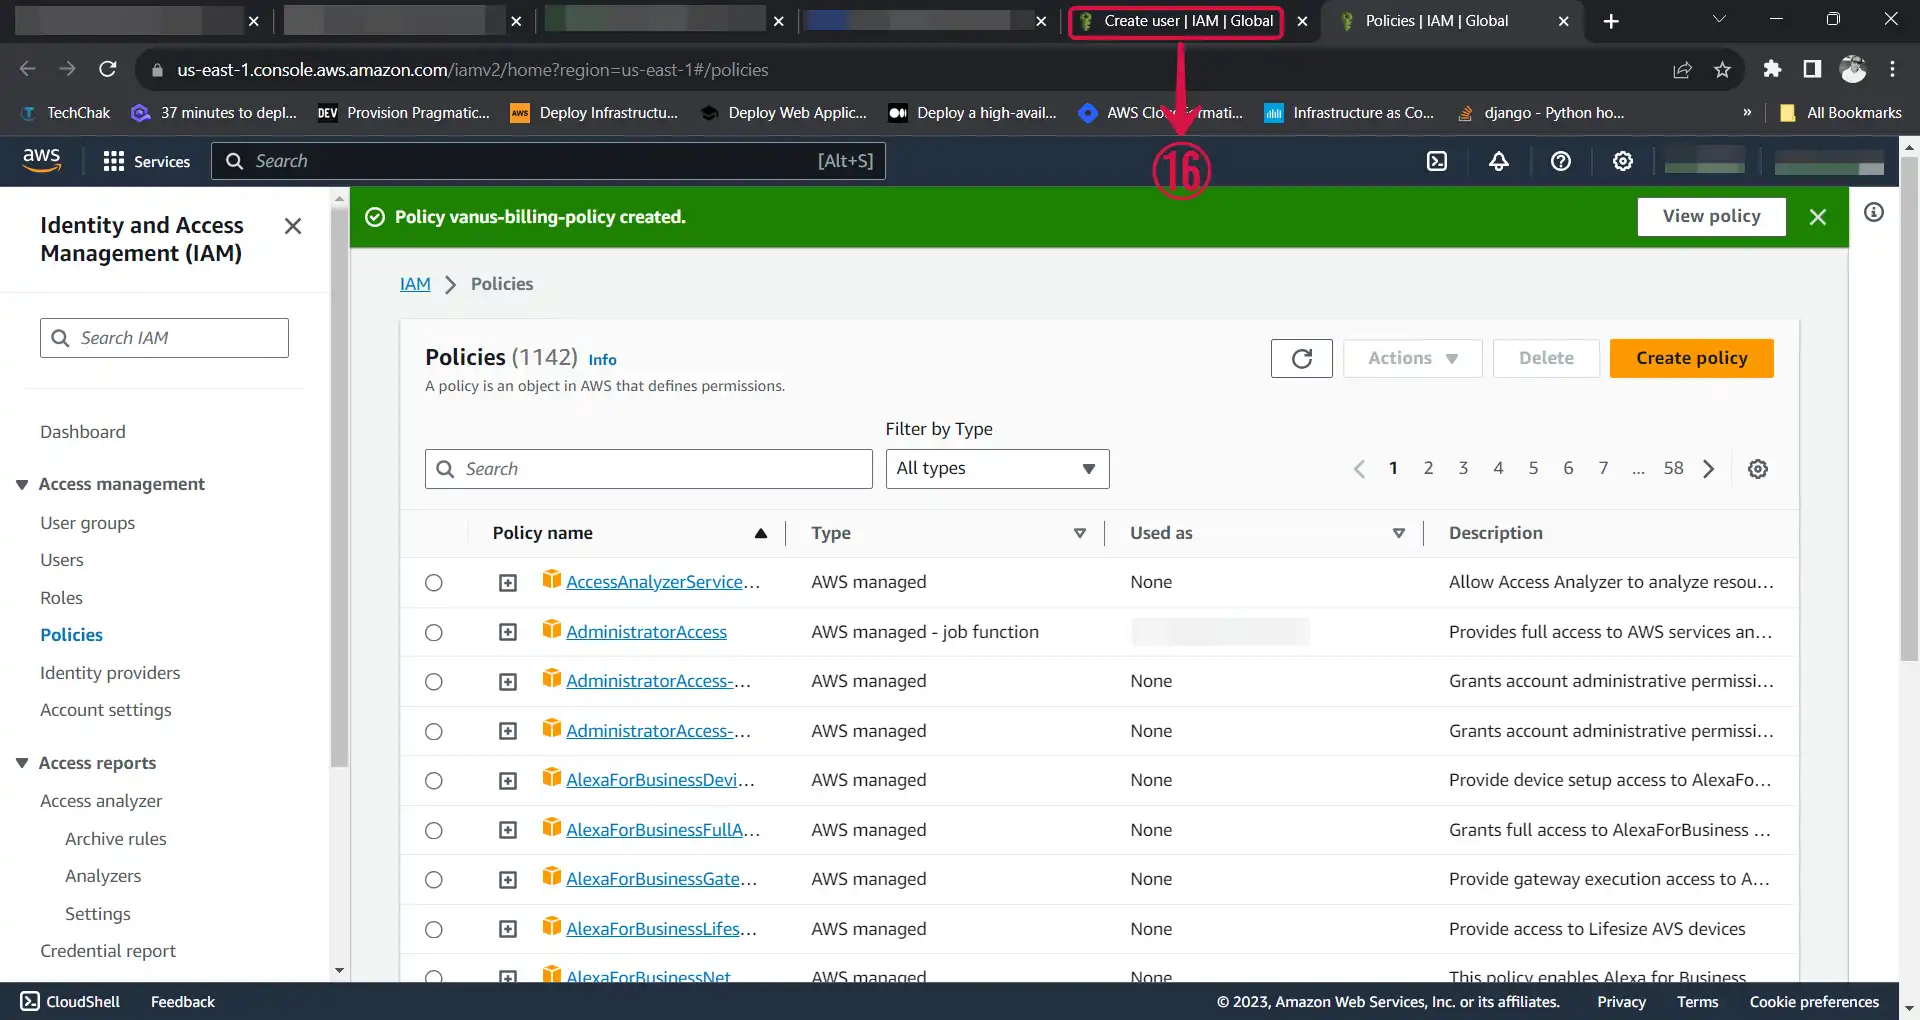This screenshot has width=1920, height=1020.
Task: Open AWS console settings gear
Action: click(1623, 161)
